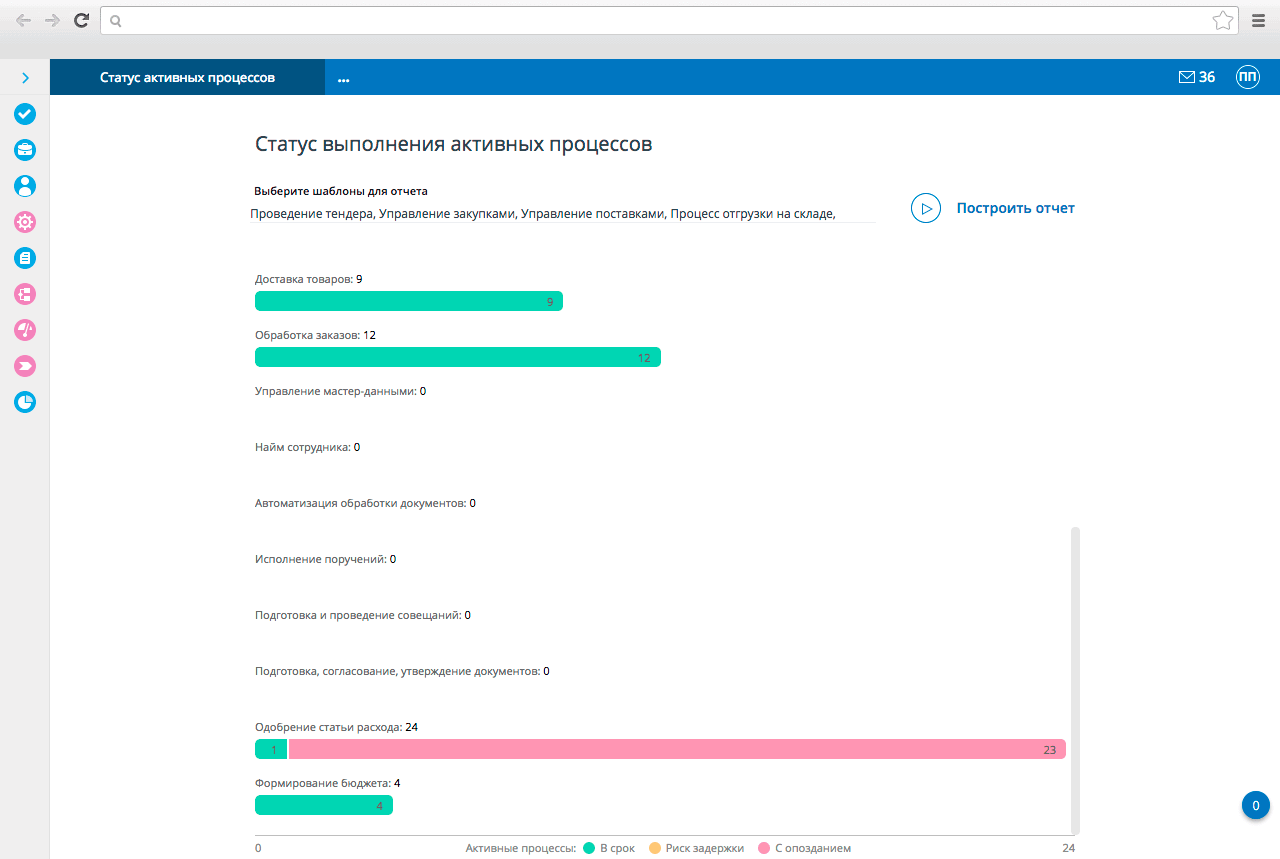Open the user profile person icon
The image size is (1280, 859).
tap(24, 185)
